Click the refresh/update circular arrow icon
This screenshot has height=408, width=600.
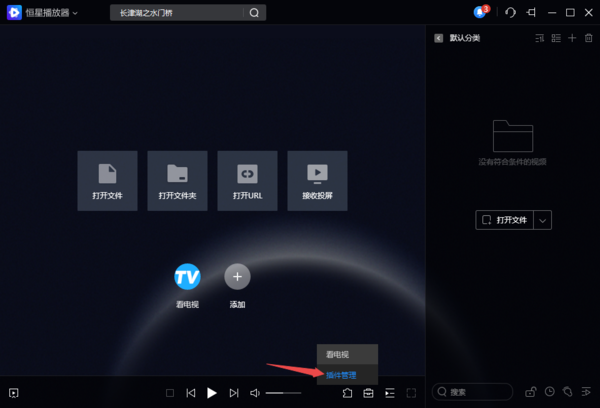(510, 13)
